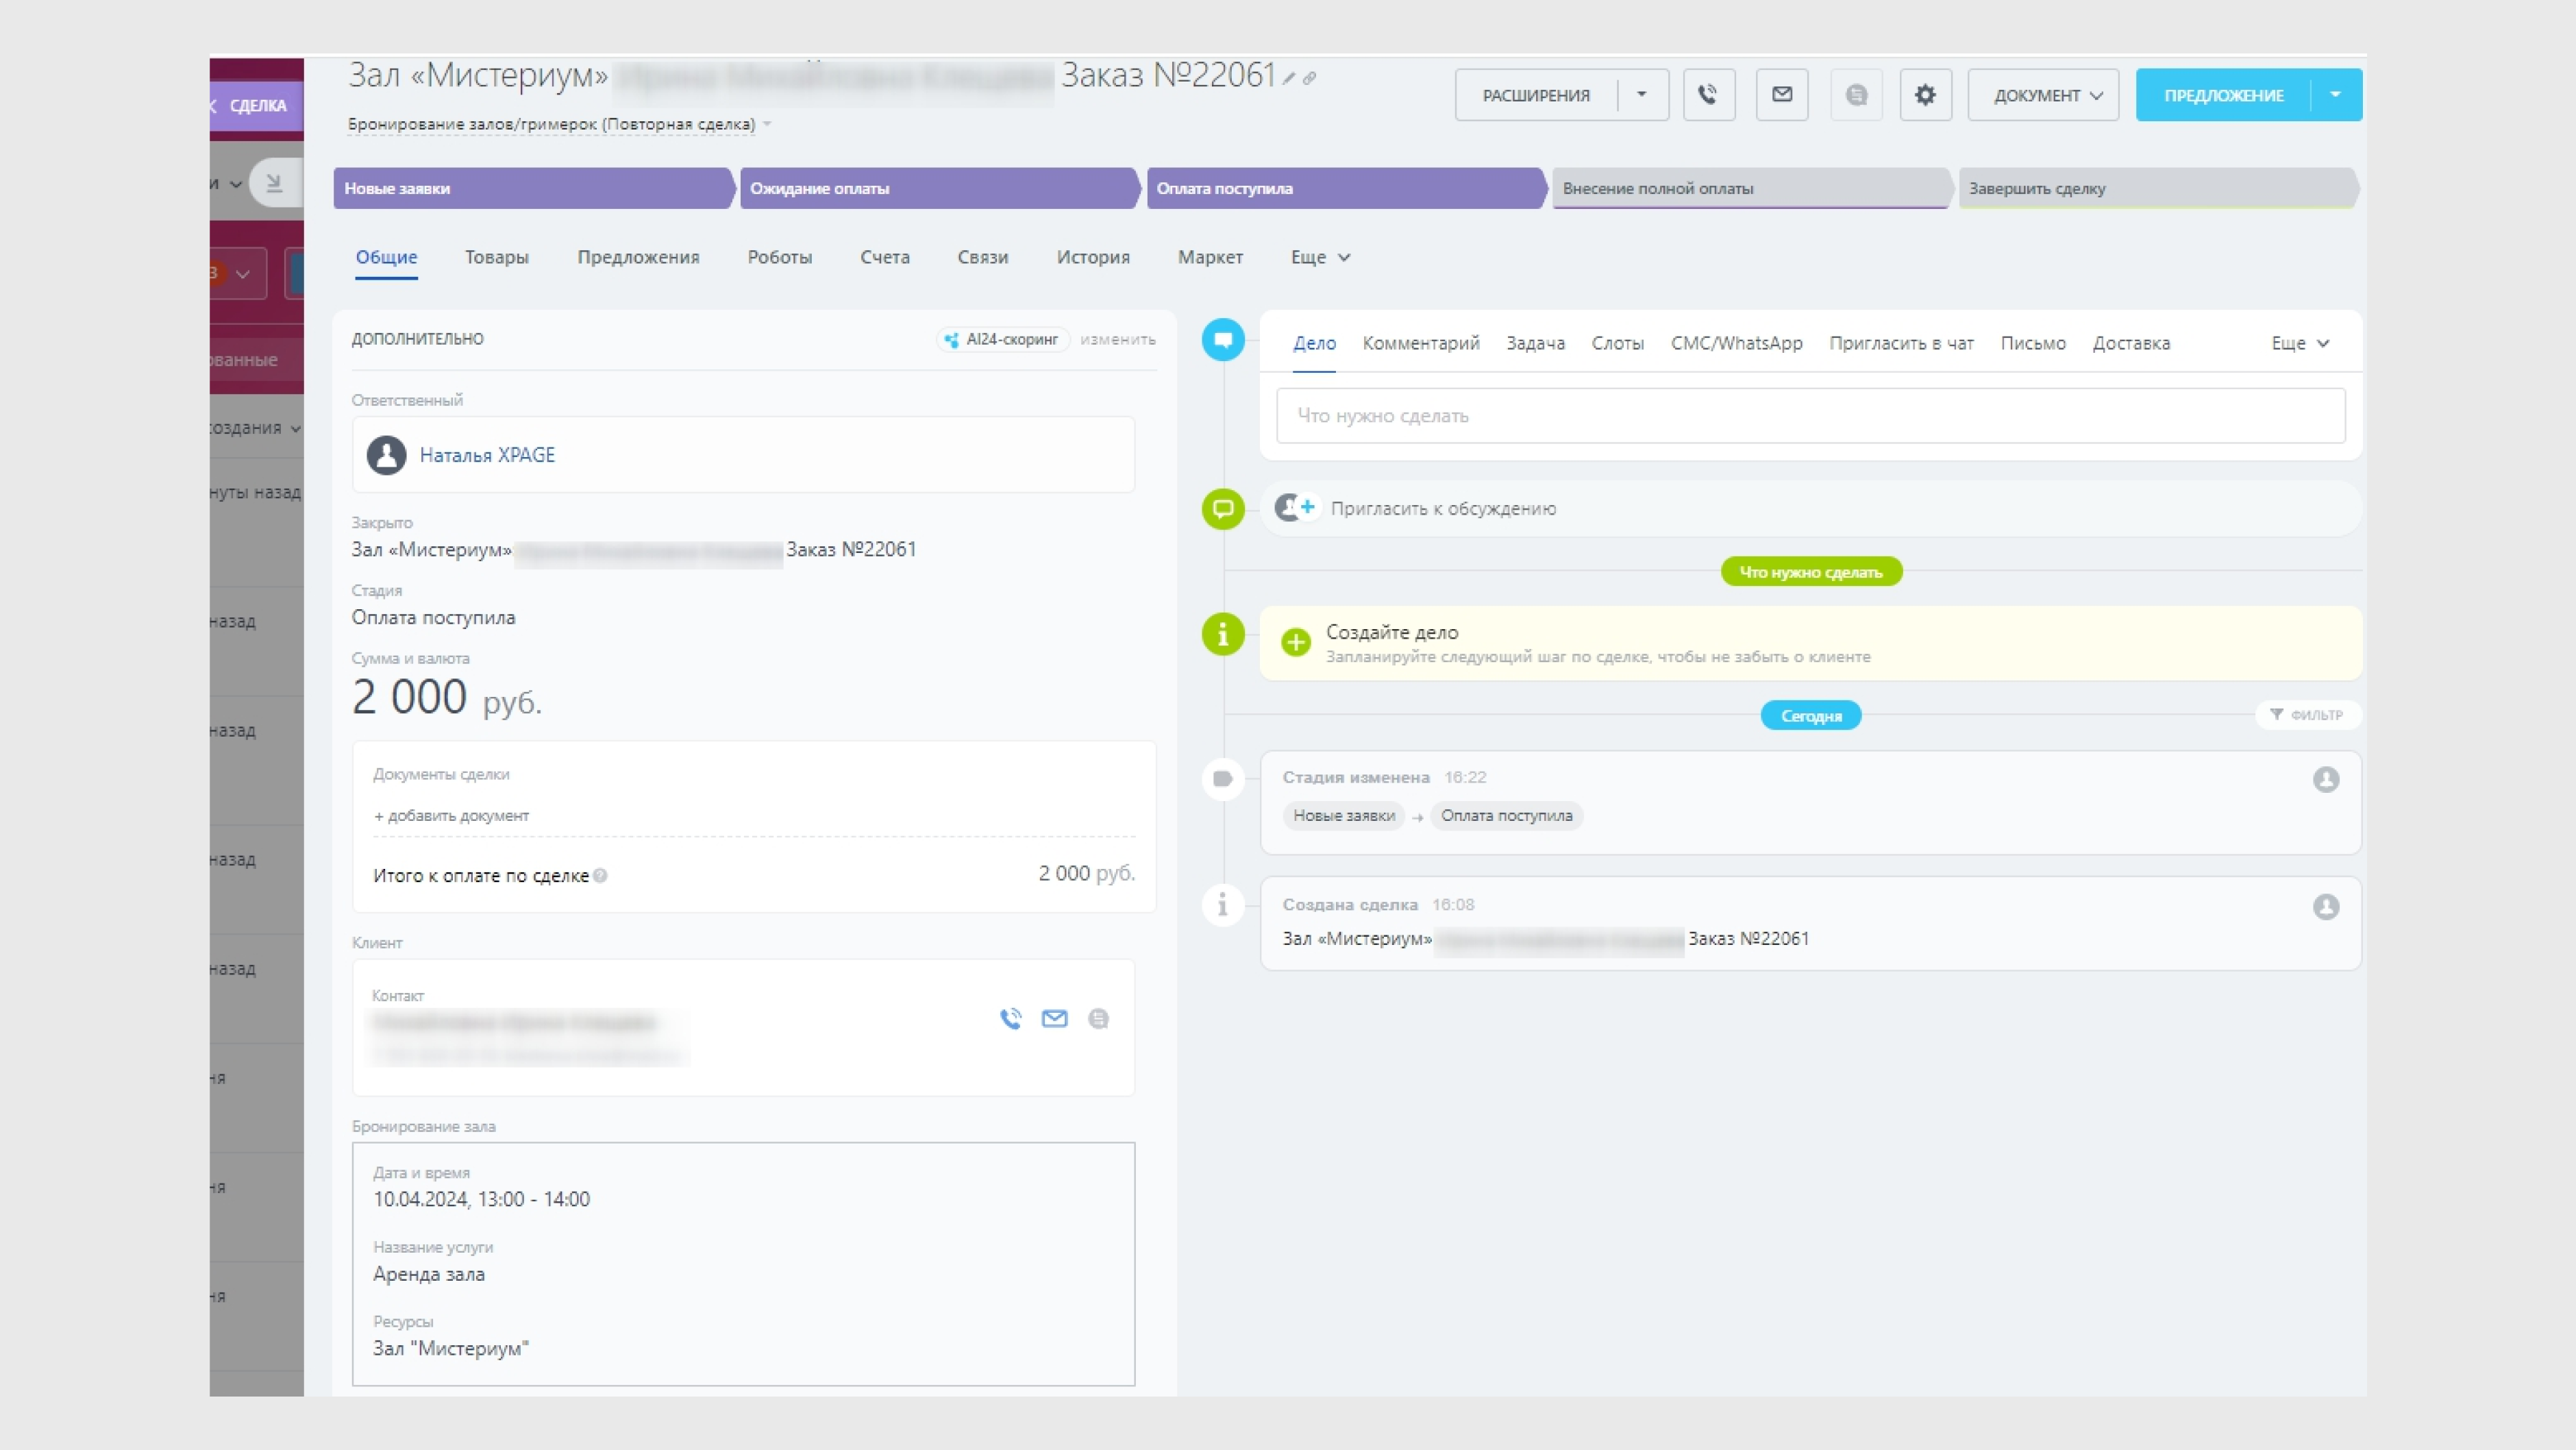Image resolution: width=2576 pixels, height=1450 pixels.
Task: Switch to the История tab
Action: point(1093,258)
